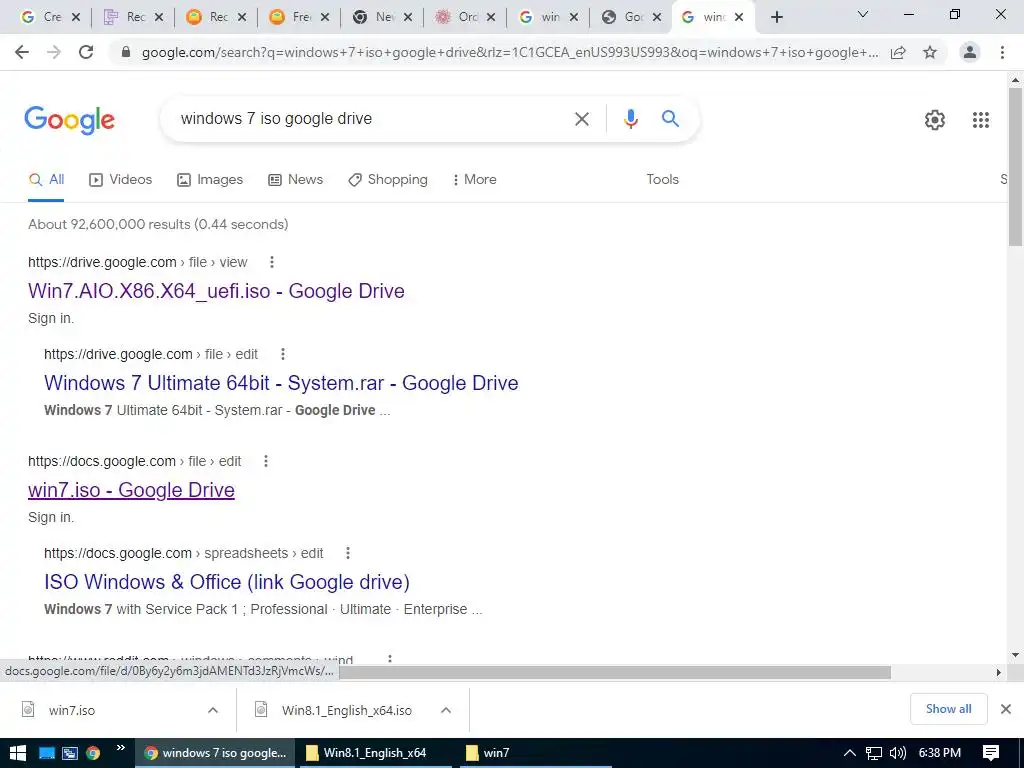Select the News search filter
The image size is (1024, 768).
(295, 180)
